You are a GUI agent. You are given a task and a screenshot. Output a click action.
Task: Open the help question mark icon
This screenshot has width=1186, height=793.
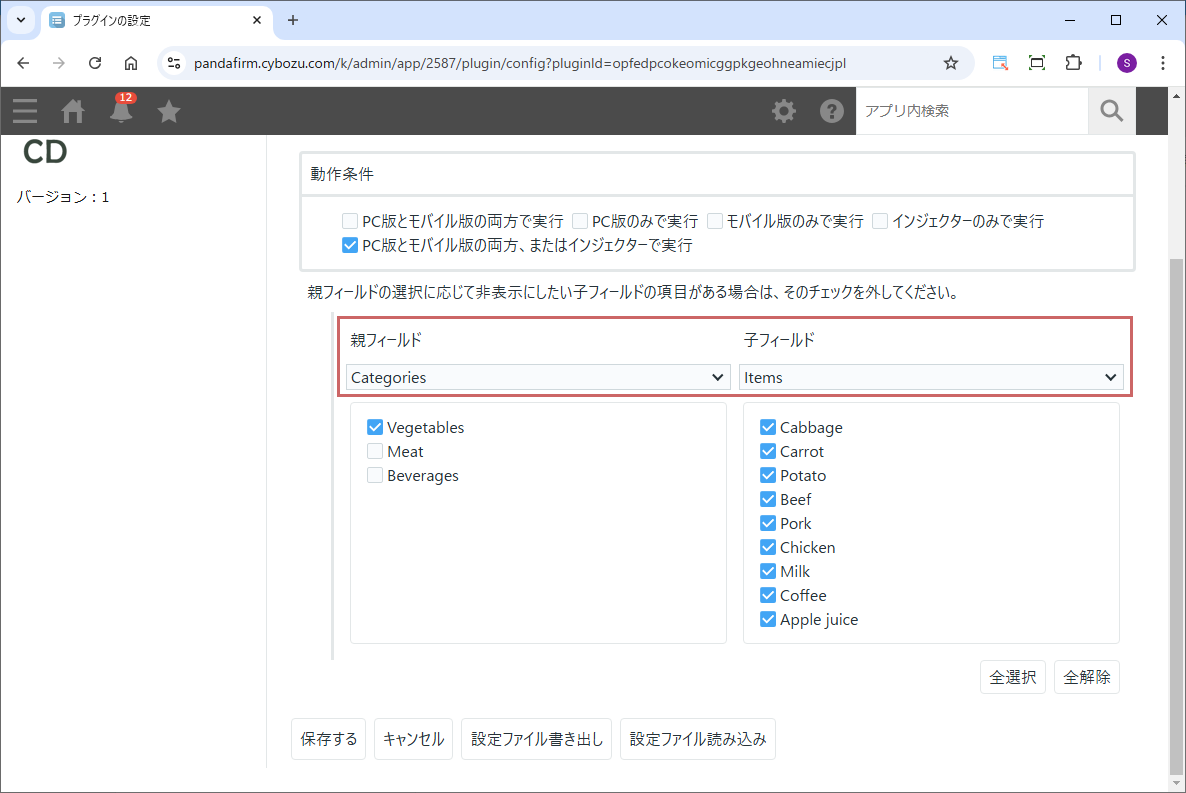[x=832, y=111]
